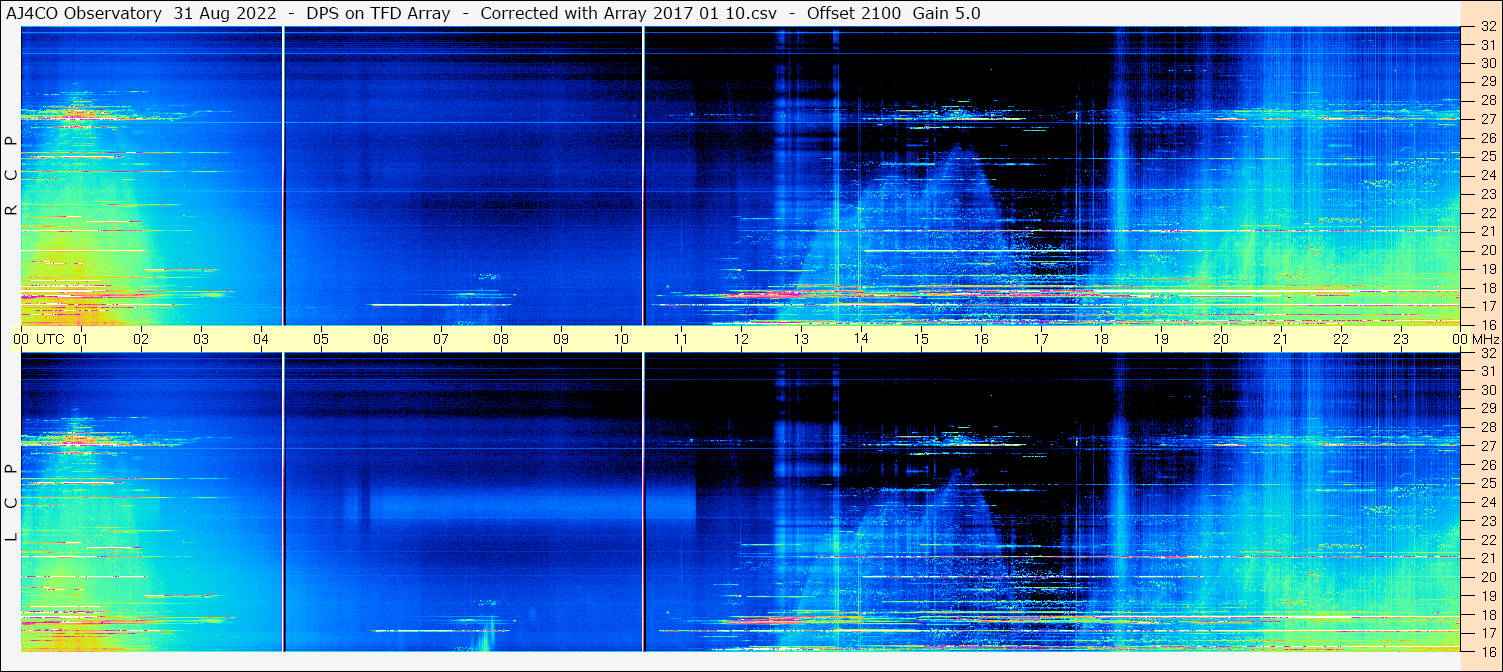Click the 22 hour label on UTC axis
Image resolution: width=1503 pixels, height=672 pixels.
[1341, 339]
